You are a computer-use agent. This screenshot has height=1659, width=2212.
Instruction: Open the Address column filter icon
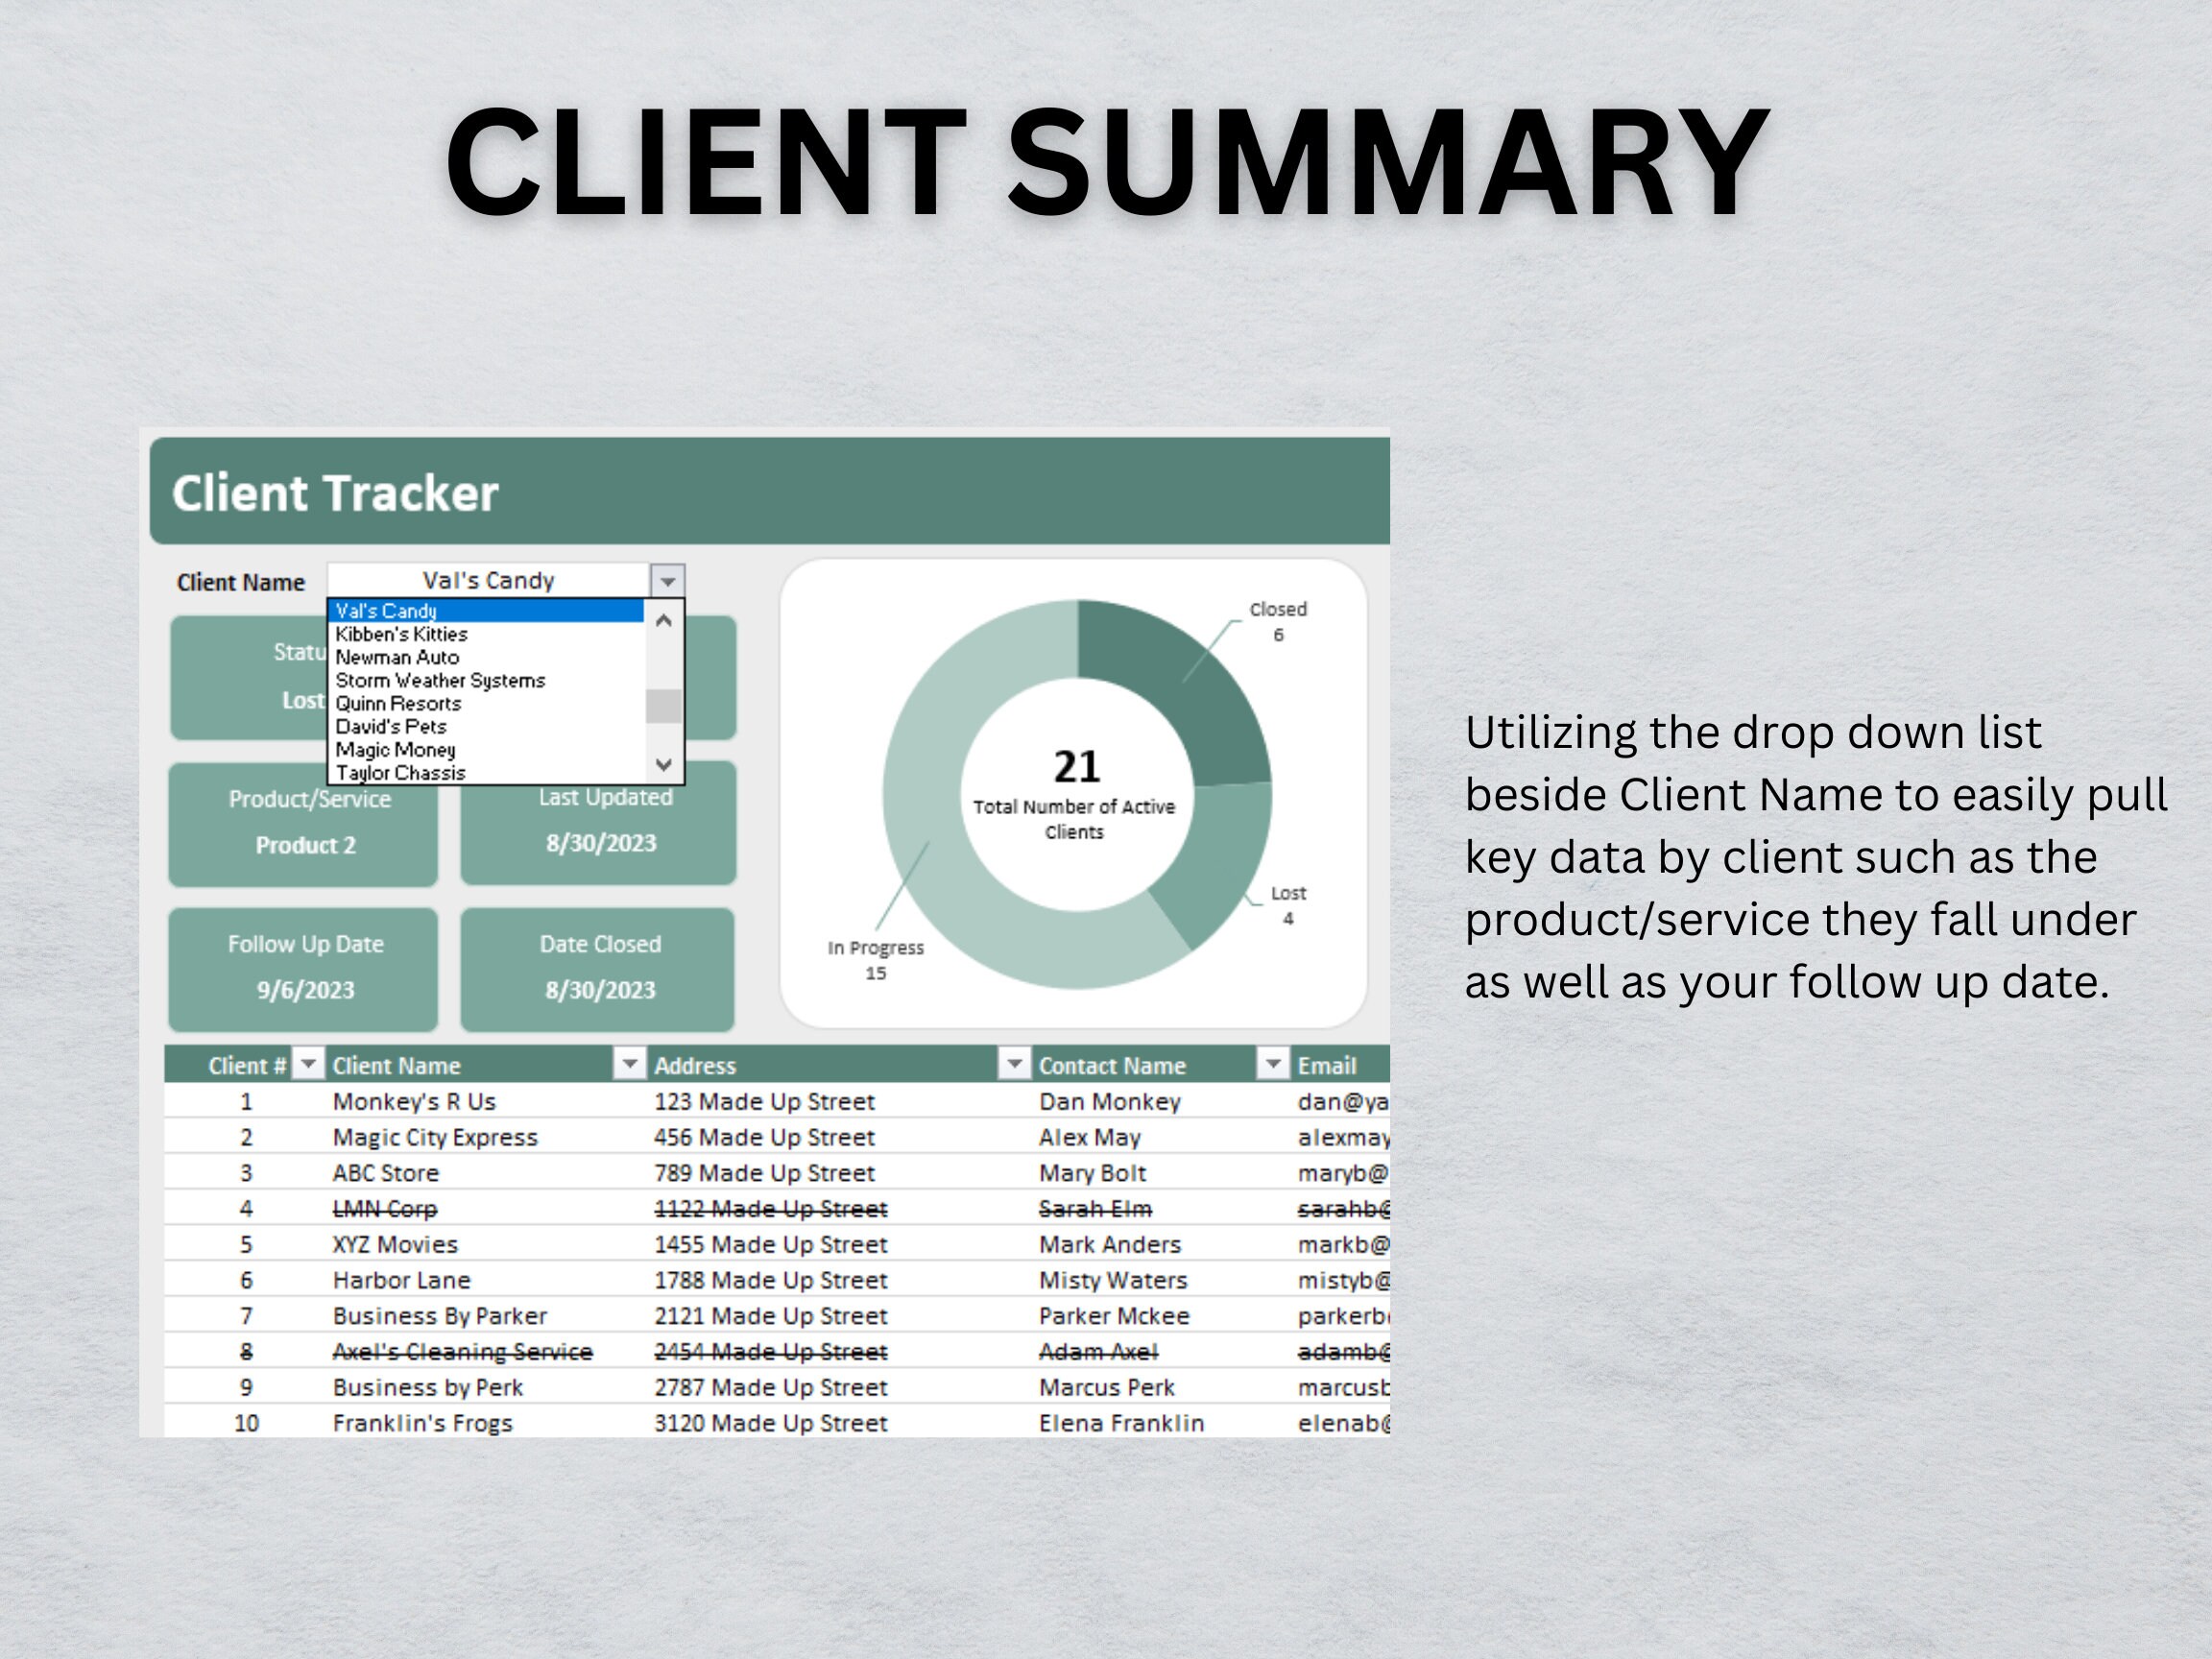click(1014, 1064)
